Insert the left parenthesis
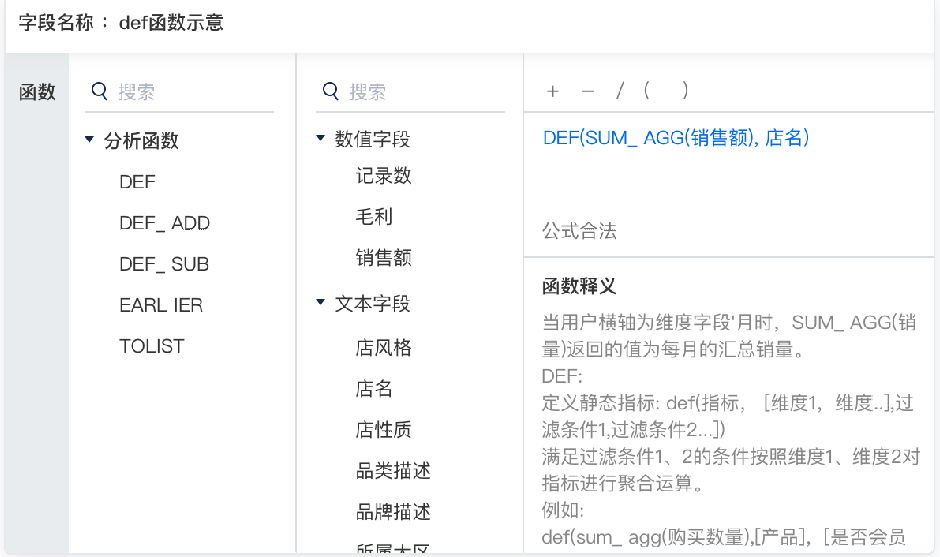Viewport: 940px width, 557px height. pyautogui.click(x=647, y=91)
